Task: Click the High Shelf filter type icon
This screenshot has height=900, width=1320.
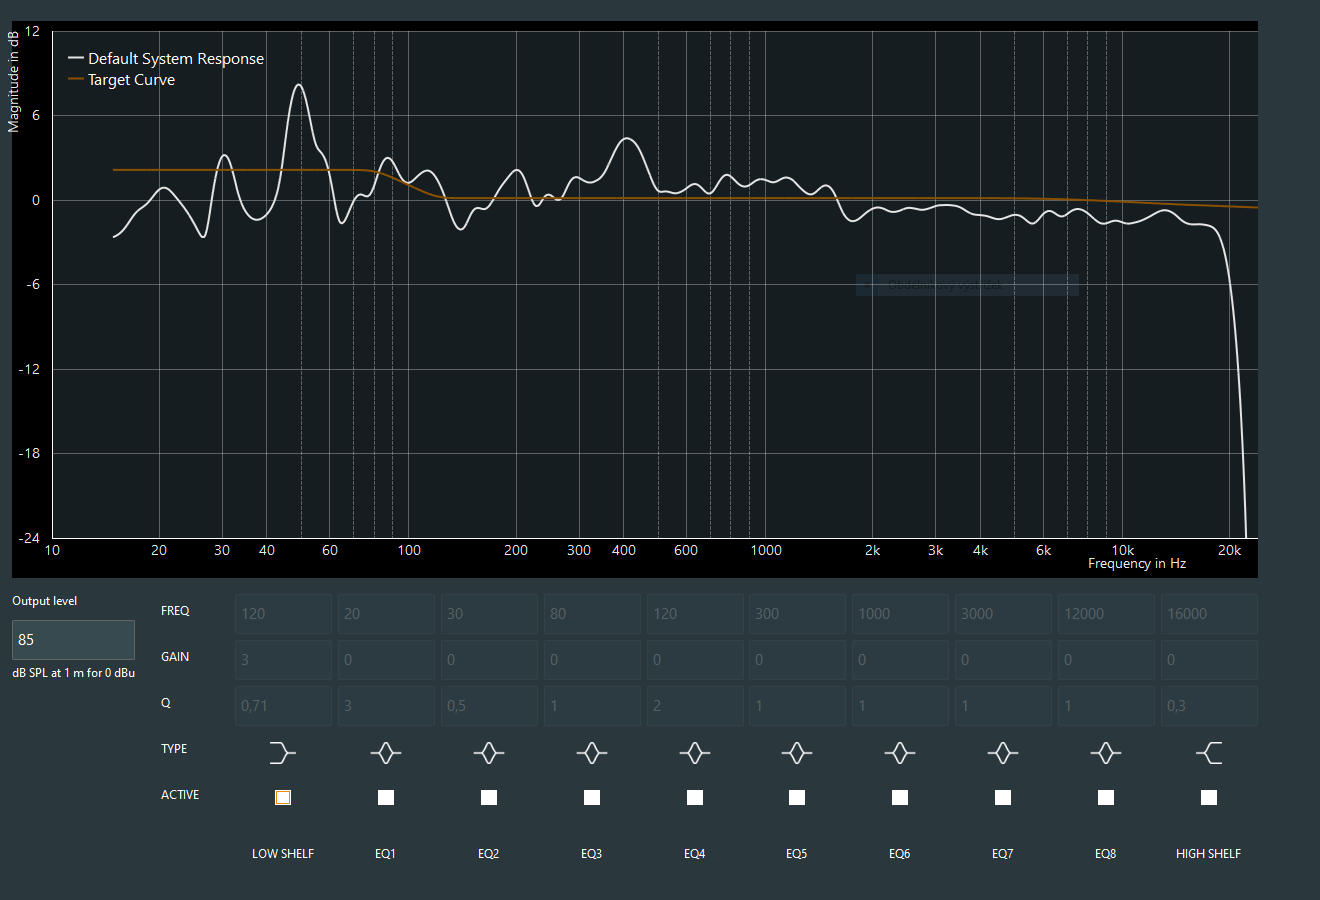Action: (x=1209, y=752)
